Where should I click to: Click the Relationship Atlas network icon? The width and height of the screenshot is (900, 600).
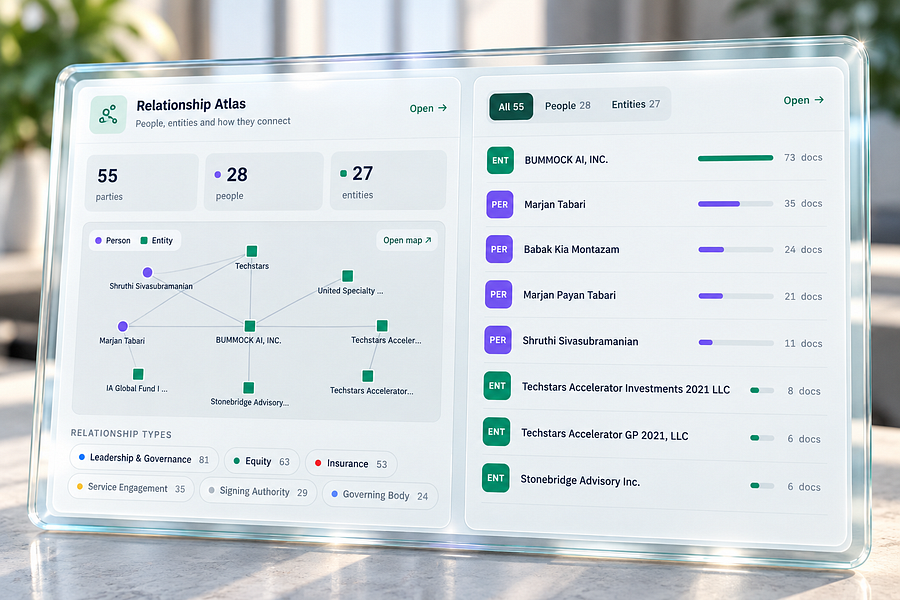[108, 114]
